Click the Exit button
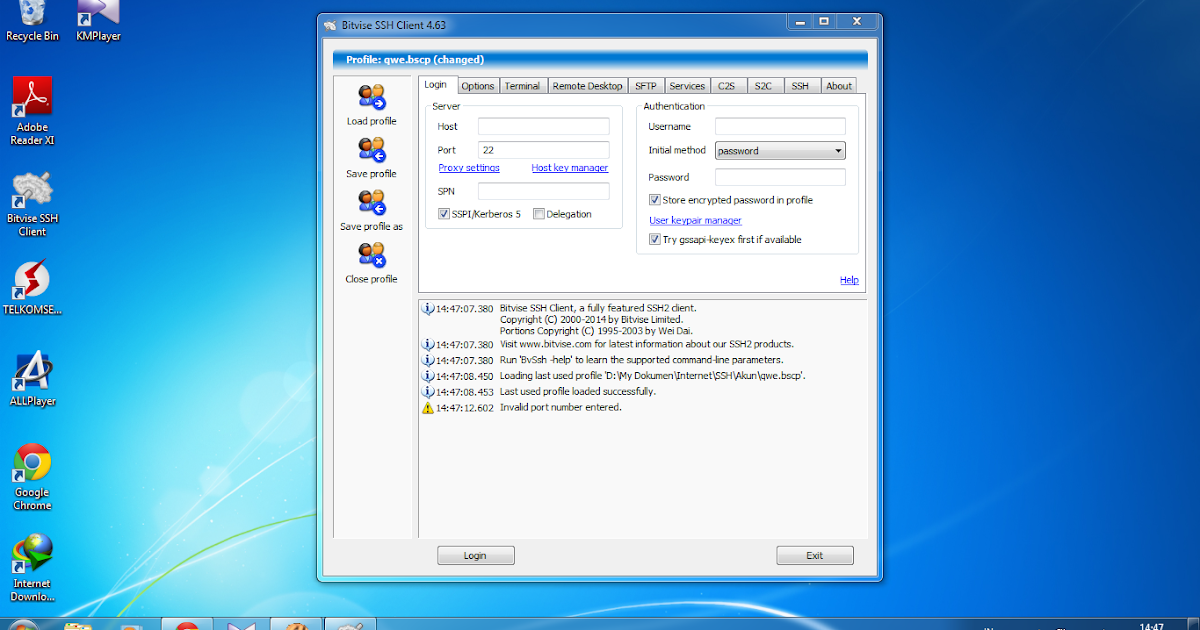The height and width of the screenshot is (630, 1200). pos(815,555)
